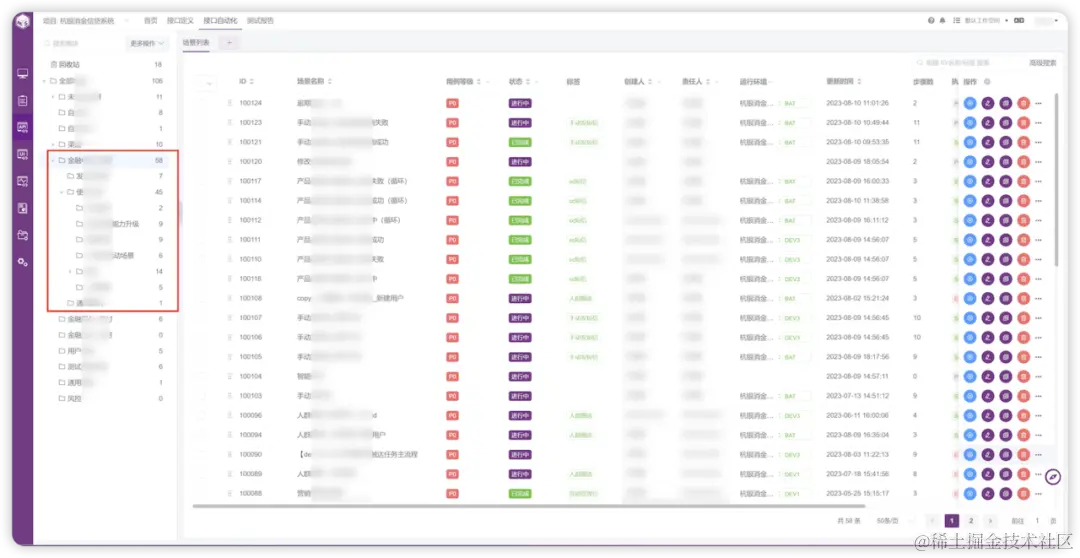Click the table's horizontal scrollbar
Viewport: 1080px width, 558px height.
point(529,506)
